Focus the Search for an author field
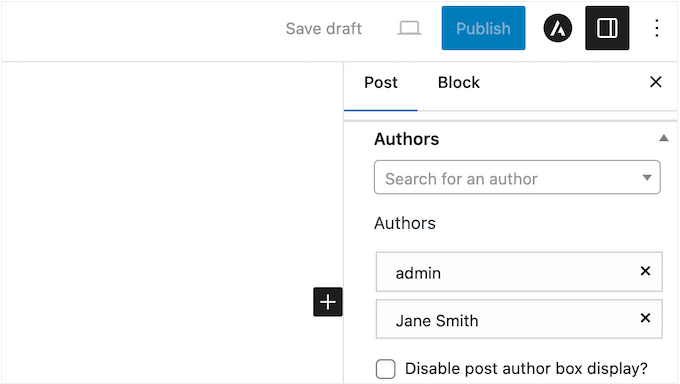Viewport: 680px width, 384px height. coord(517,177)
